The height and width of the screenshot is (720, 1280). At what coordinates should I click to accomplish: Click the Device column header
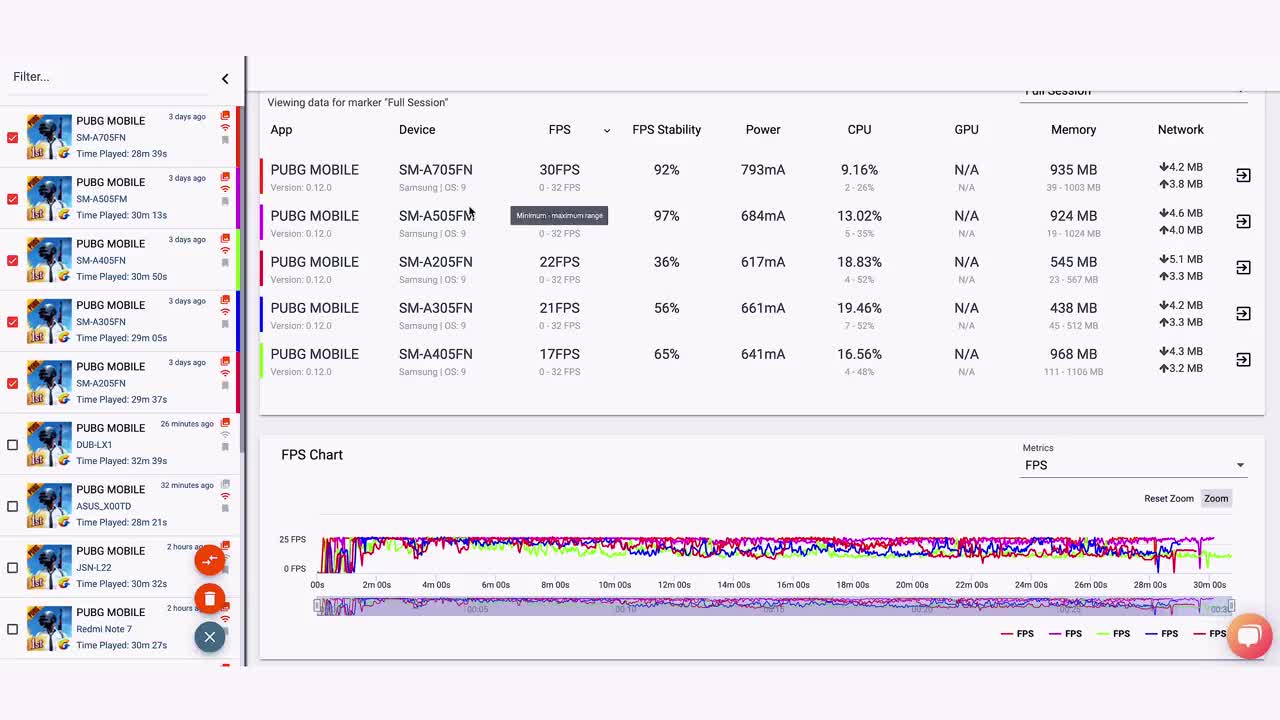(x=417, y=130)
